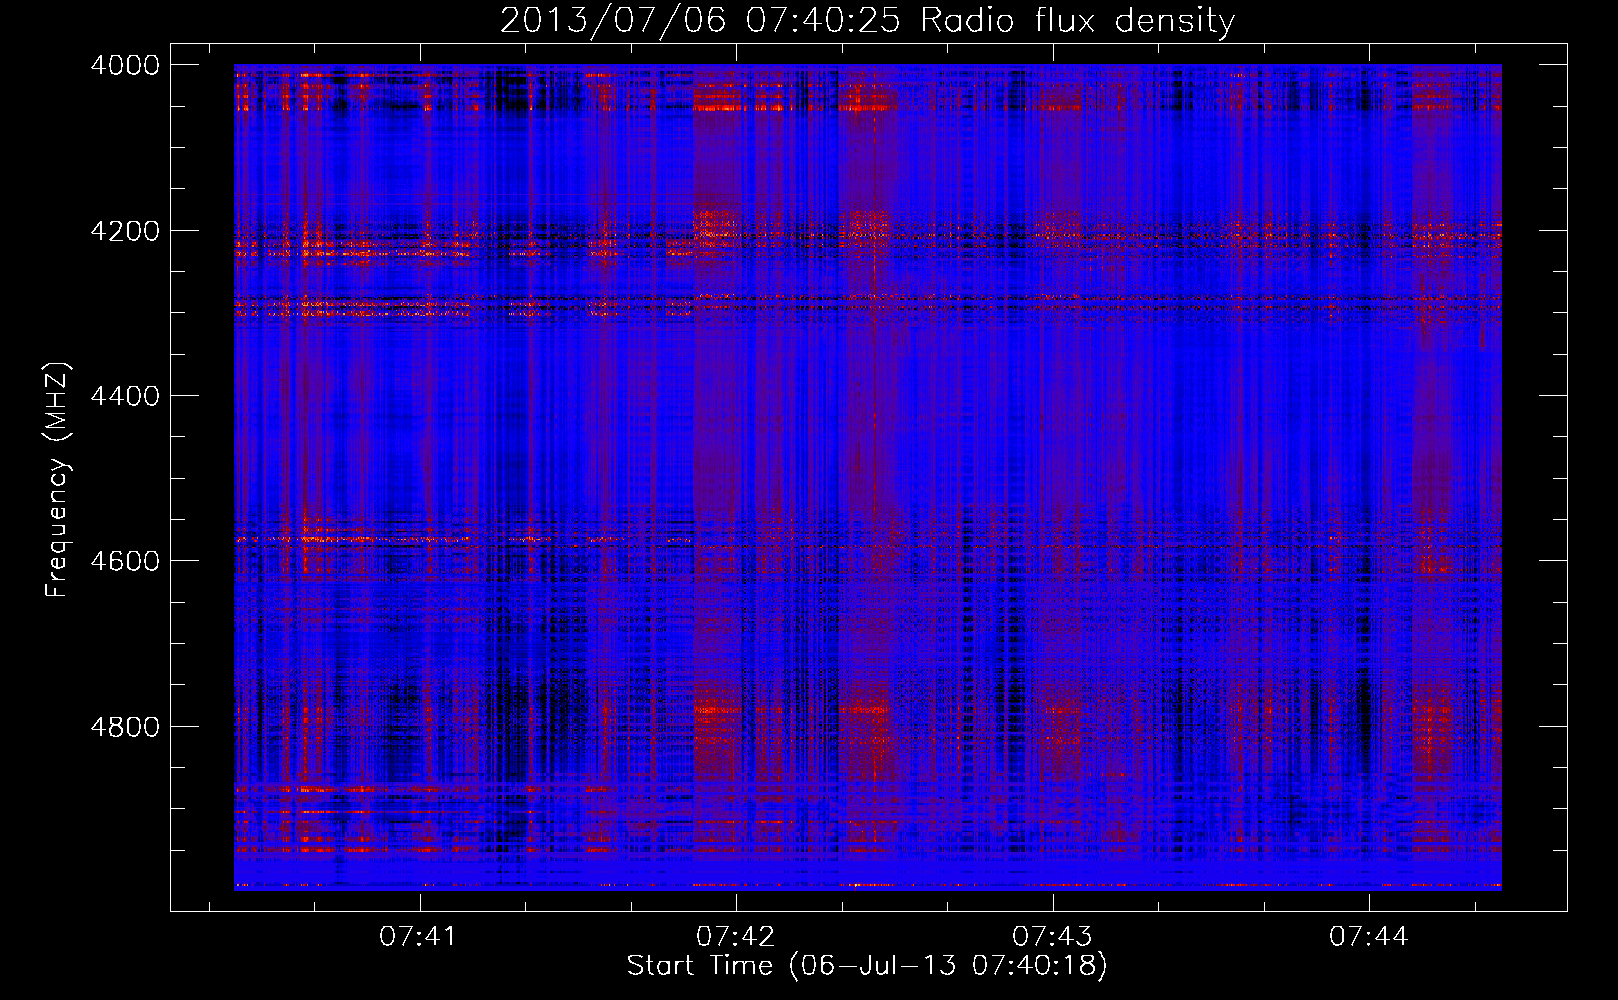Click the 07:42 time tick label
Screen dimensions: 1618x1000
(x=736, y=936)
